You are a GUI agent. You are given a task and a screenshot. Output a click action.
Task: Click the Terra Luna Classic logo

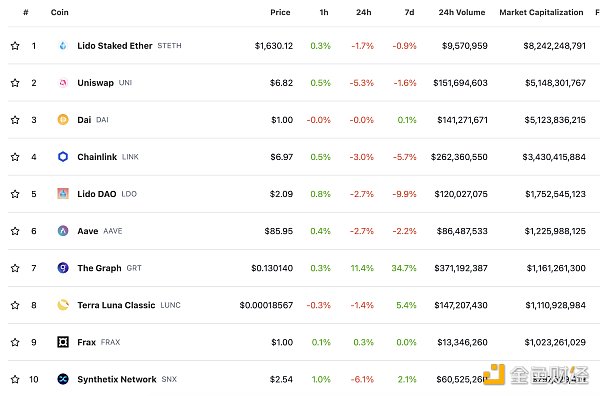pyautogui.click(x=63, y=305)
